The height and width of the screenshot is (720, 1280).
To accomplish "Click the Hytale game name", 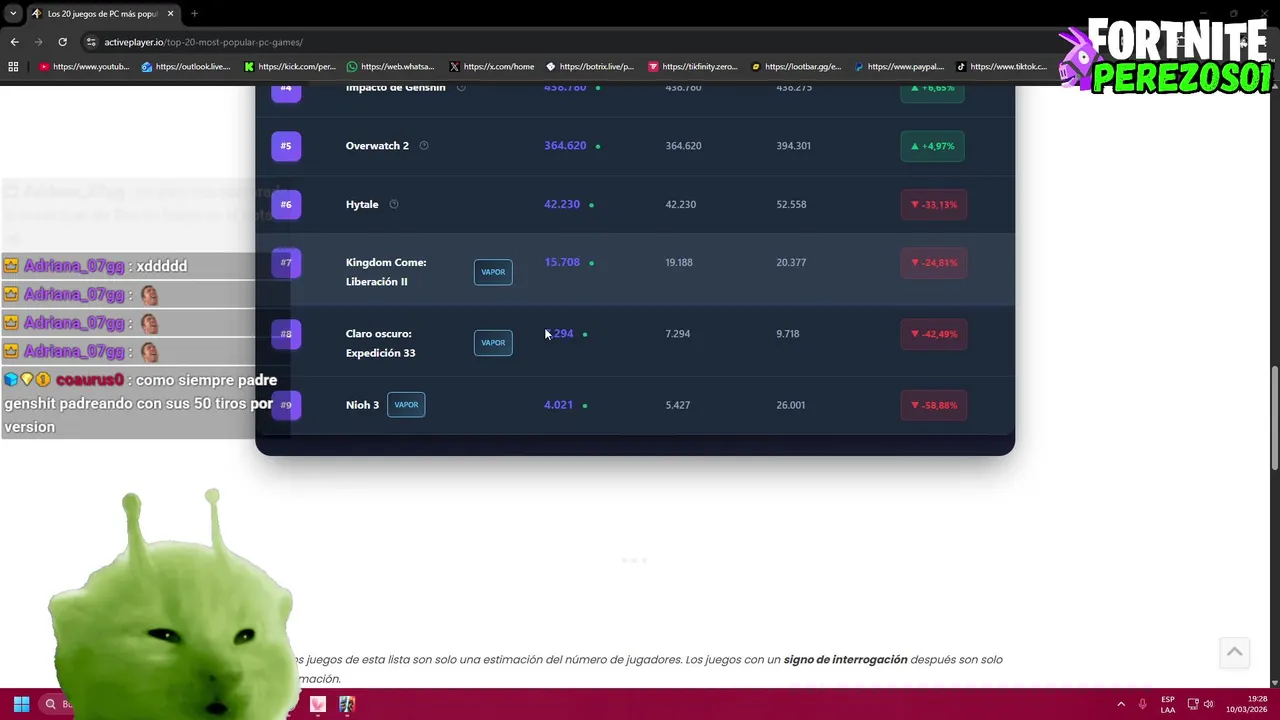I will pos(362,204).
